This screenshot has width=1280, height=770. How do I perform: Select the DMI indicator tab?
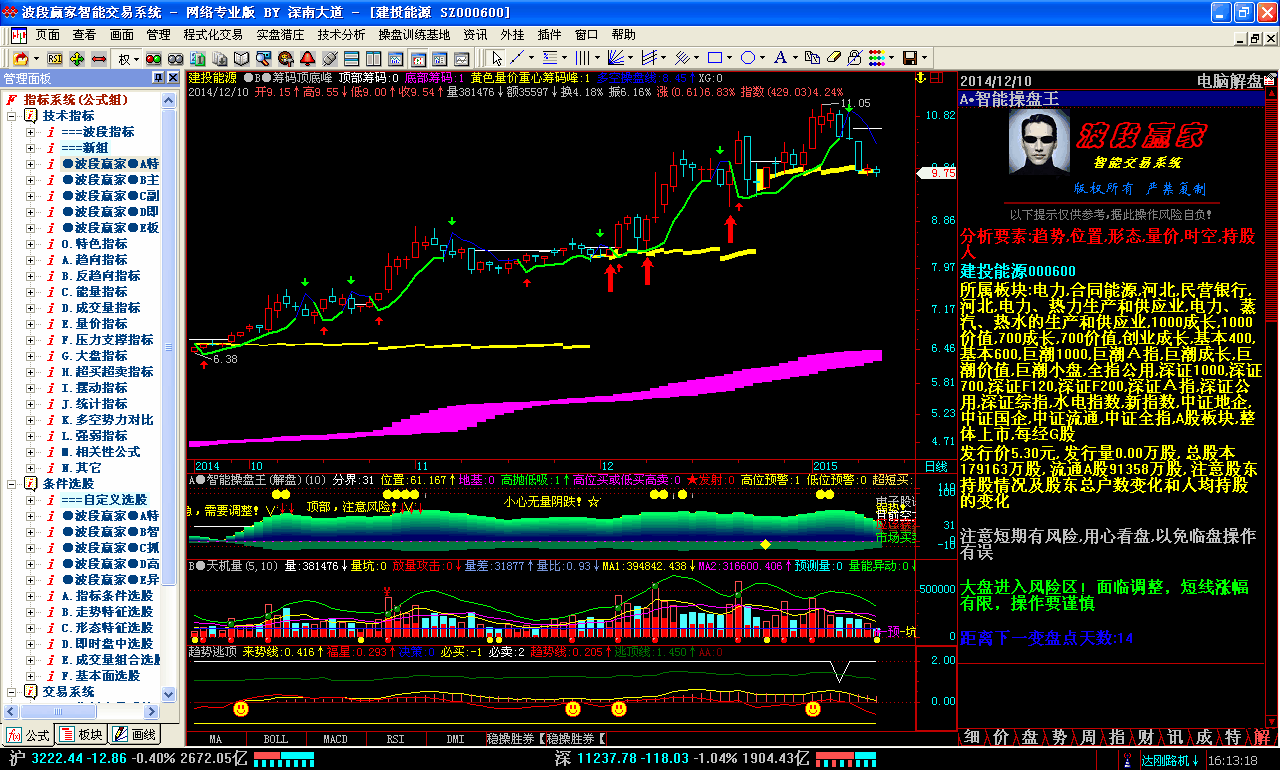click(455, 739)
